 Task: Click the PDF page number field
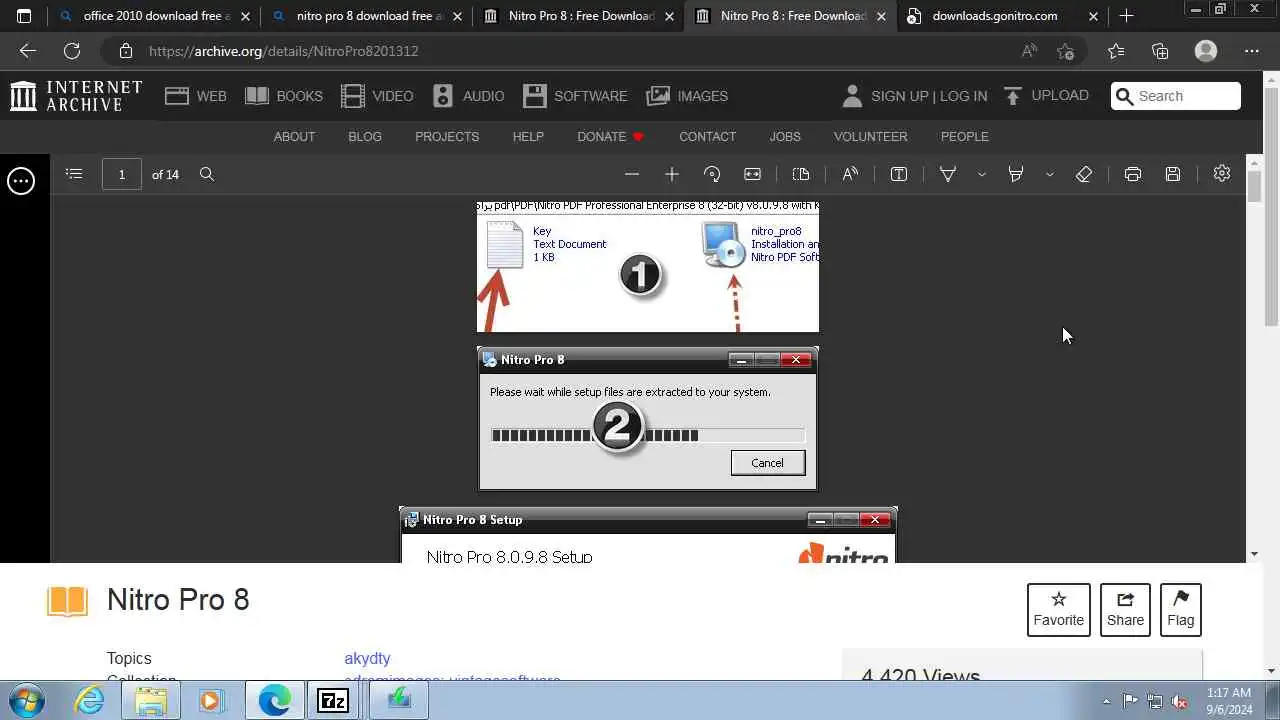(122, 174)
